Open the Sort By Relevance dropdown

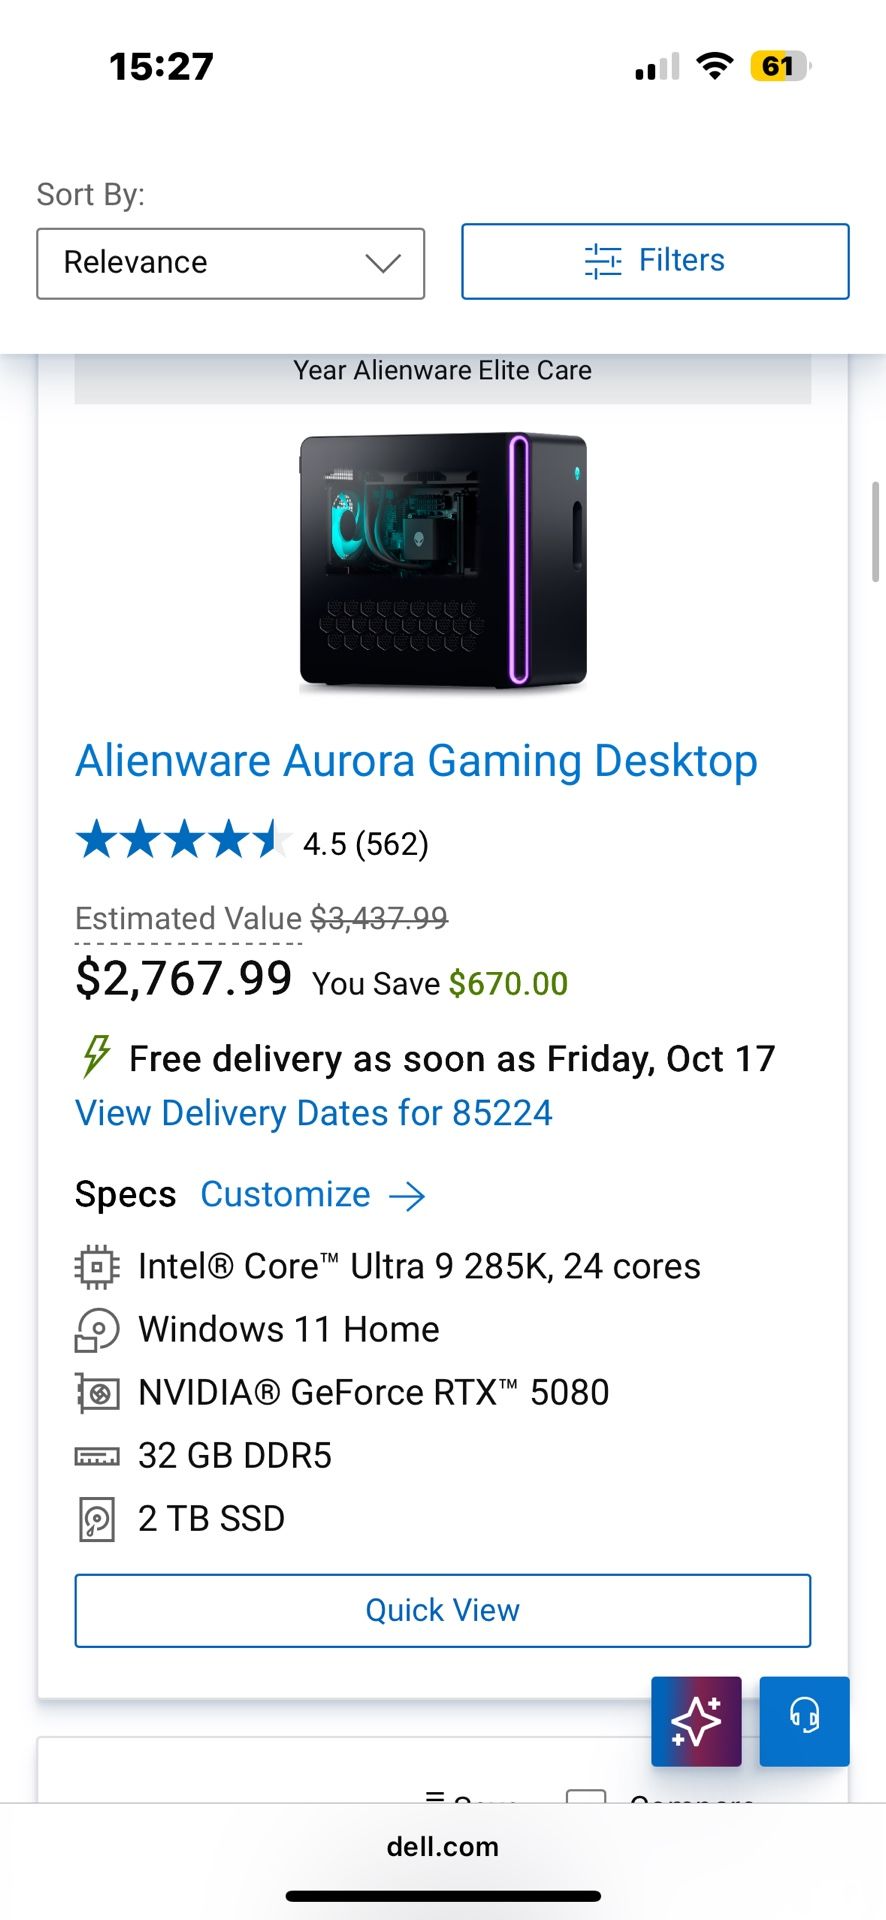230,263
